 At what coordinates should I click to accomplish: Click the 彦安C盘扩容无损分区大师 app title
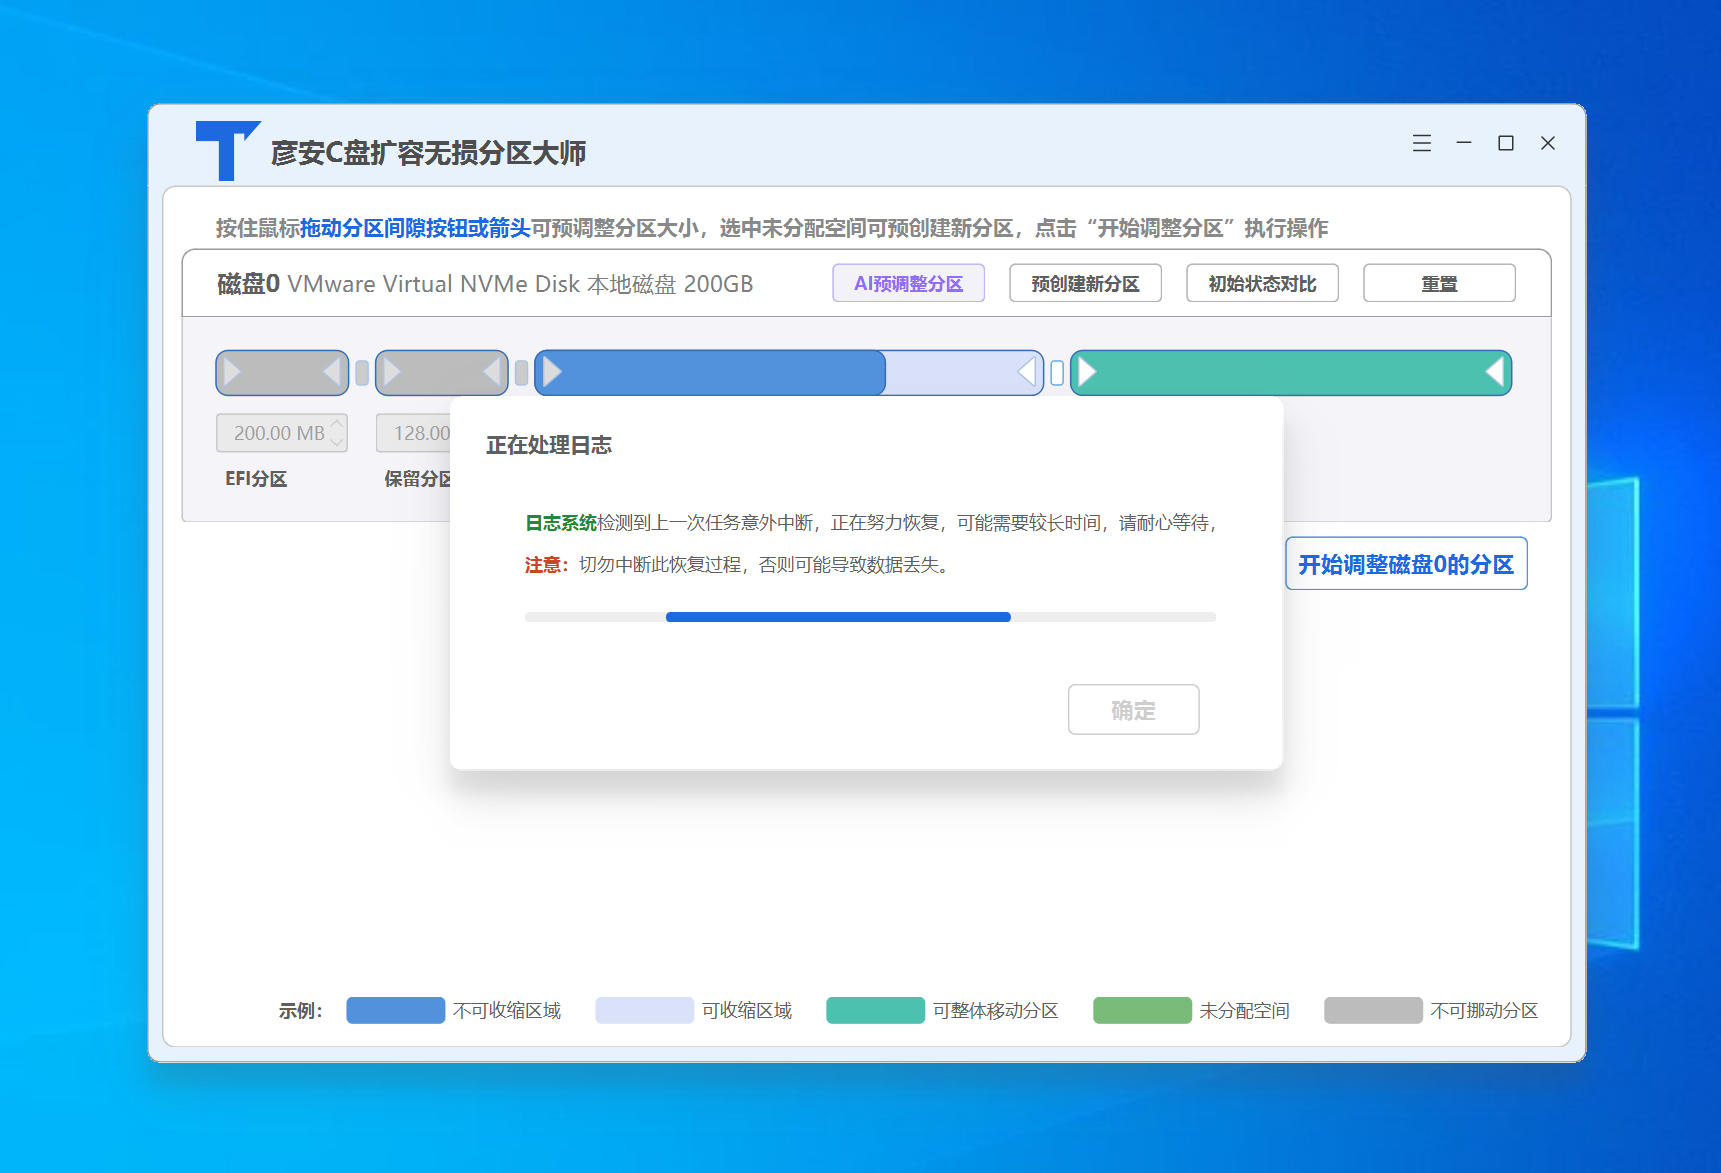point(428,153)
